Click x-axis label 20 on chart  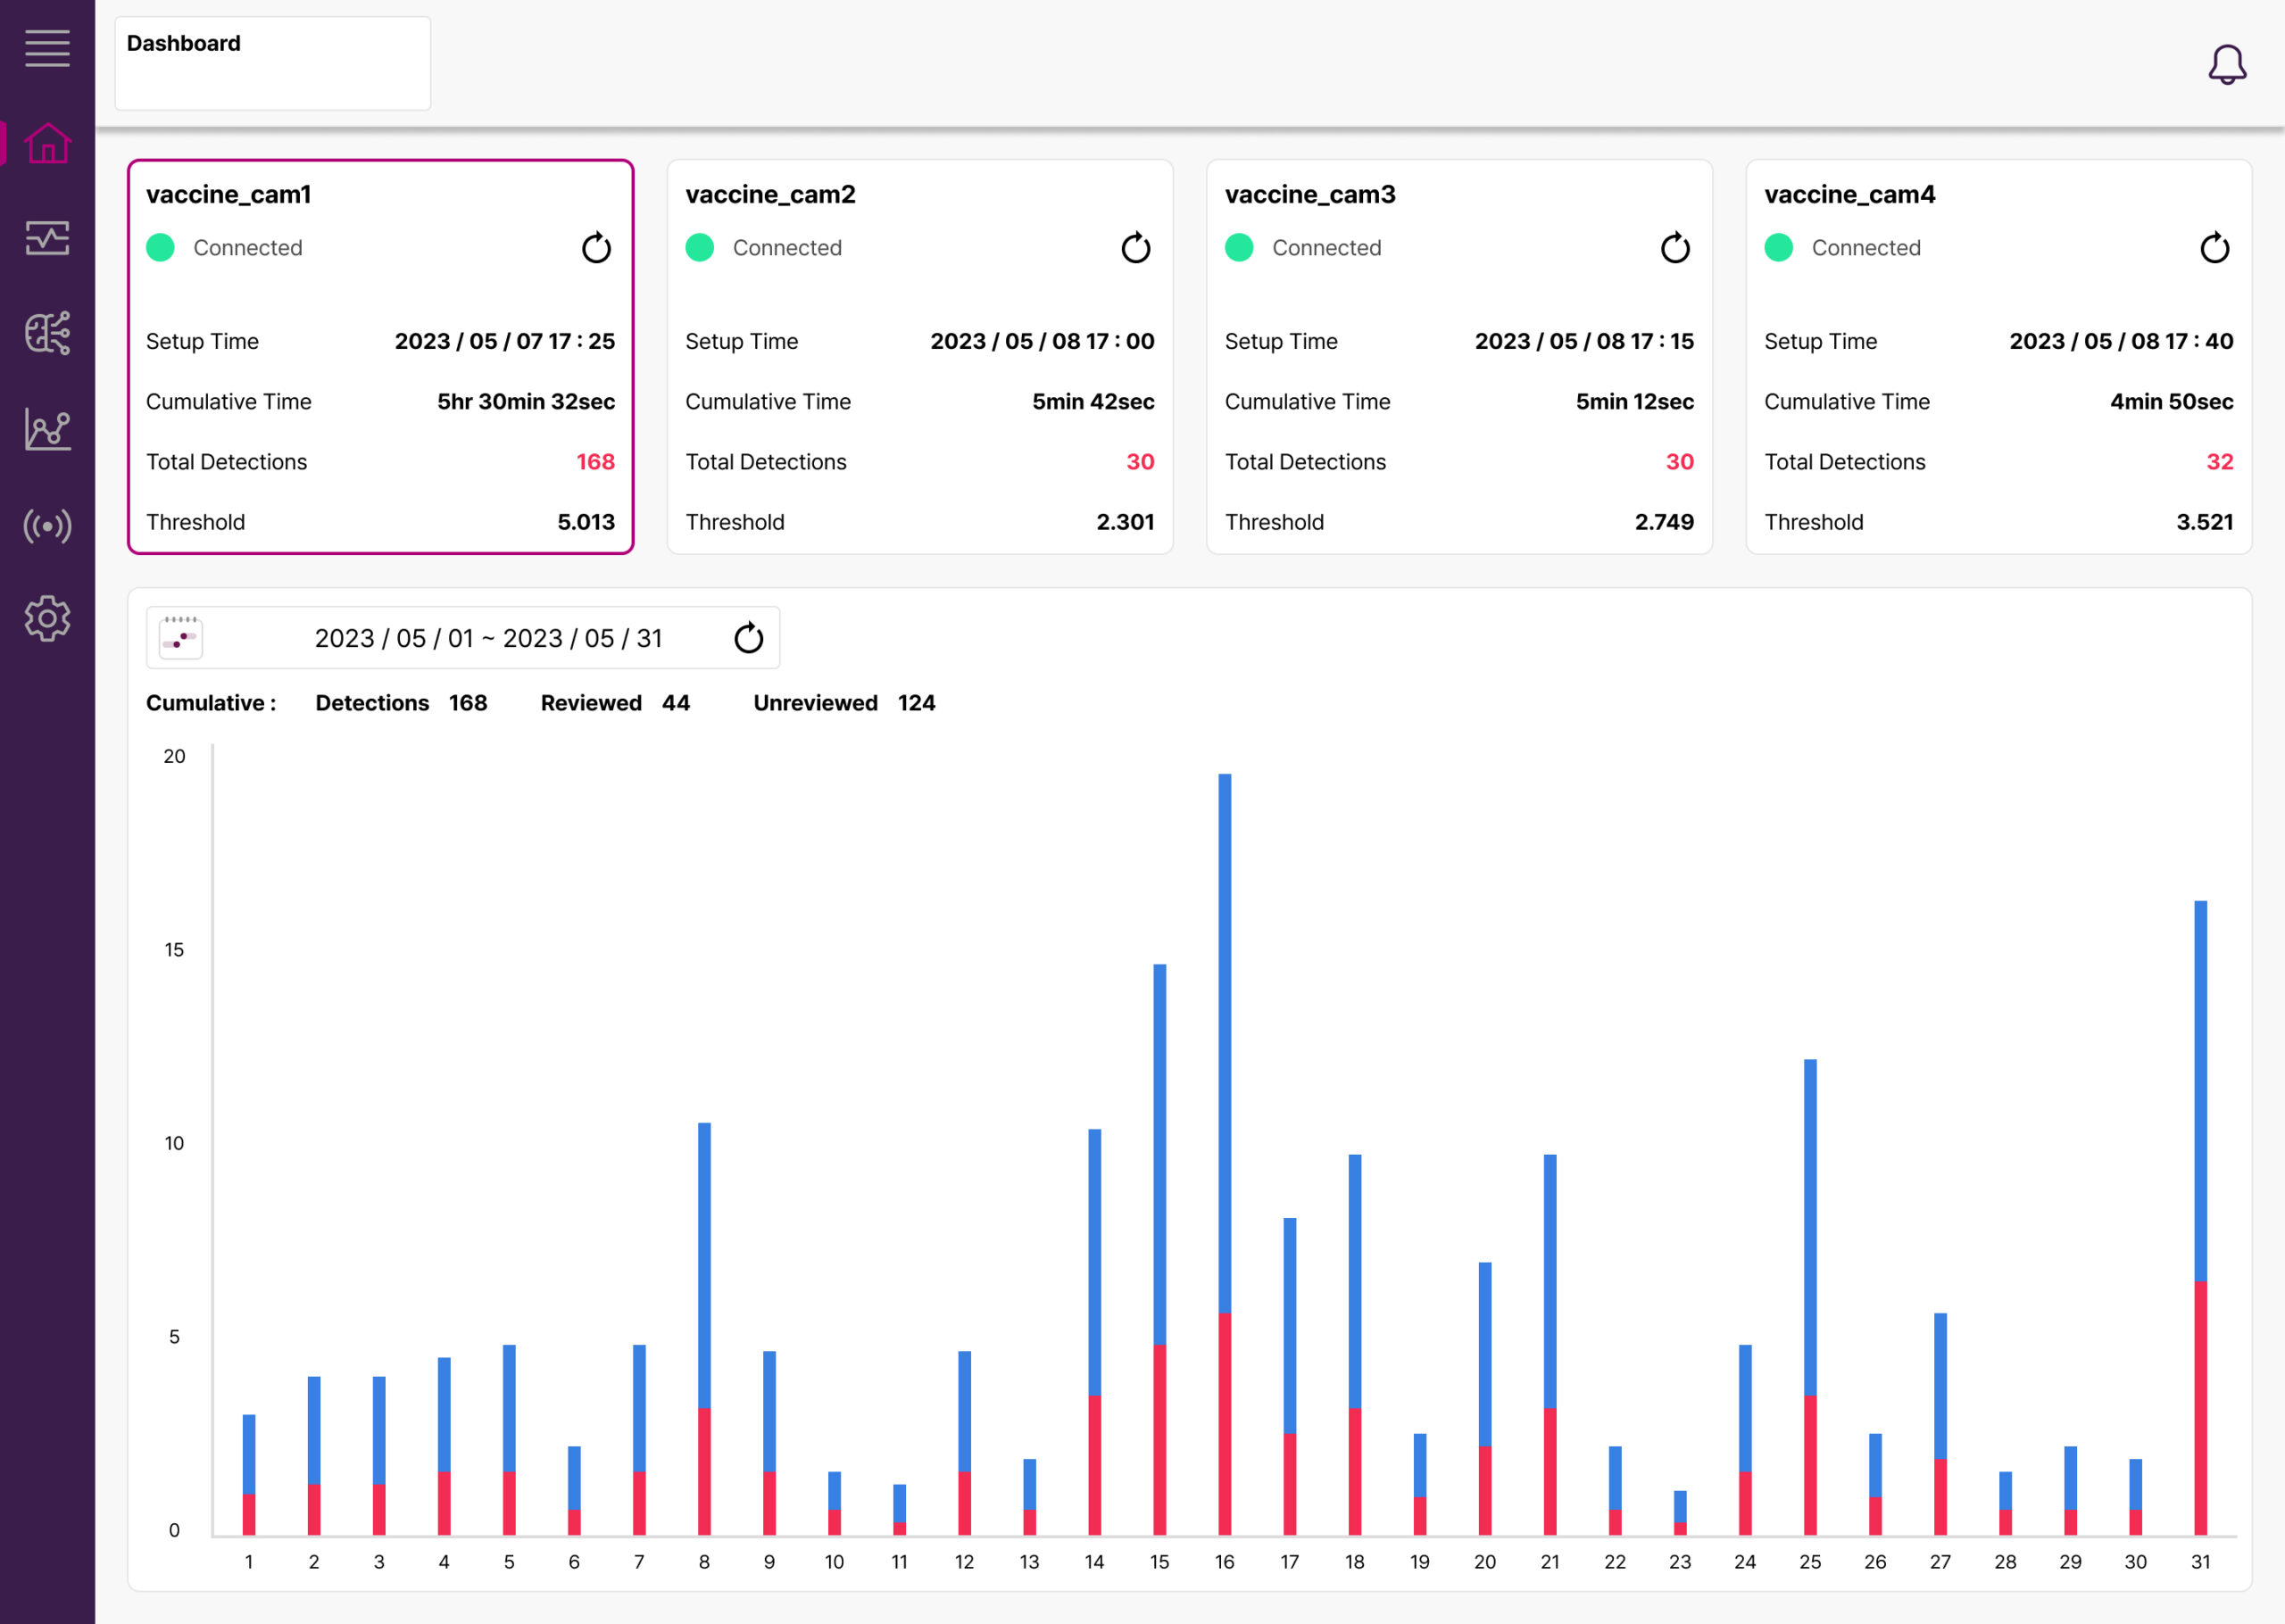pyautogui.click(x=1485, y=1562)
